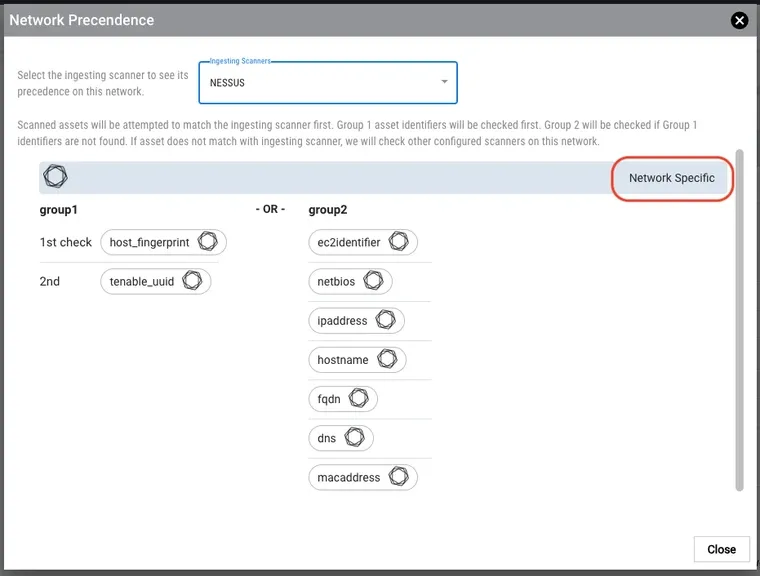The image size is (760, 576).
Task: Select the netbios identifier label
Action: point(336,282)
